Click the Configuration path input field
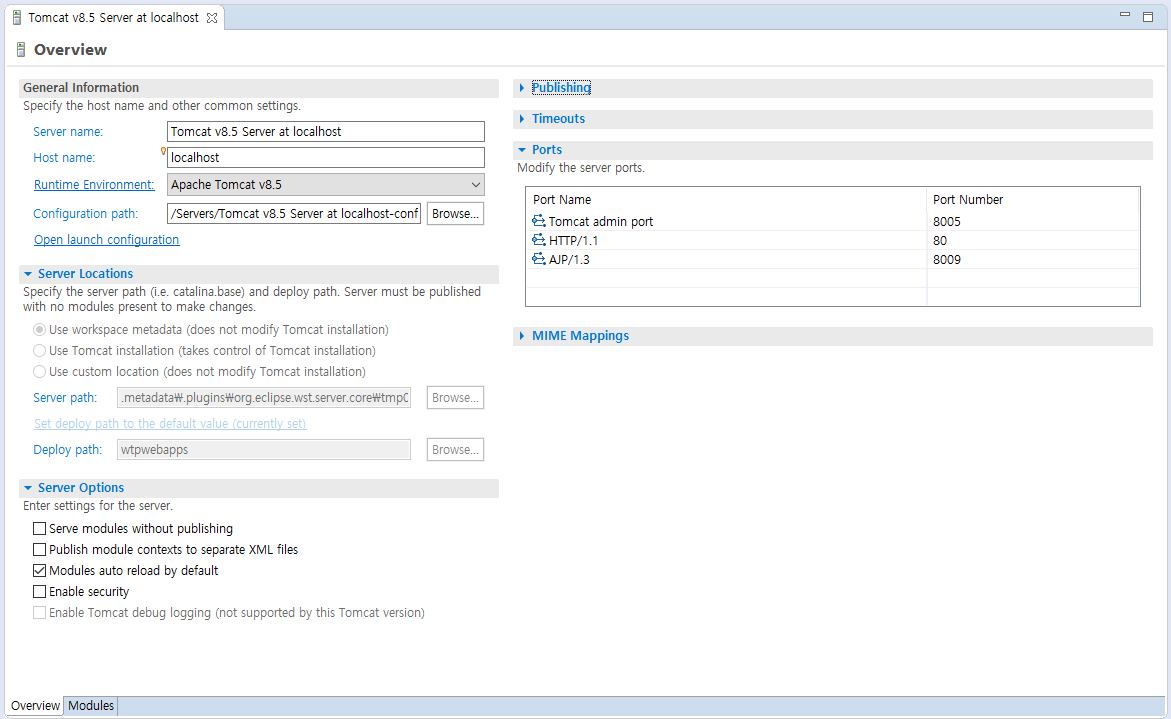 294,214
